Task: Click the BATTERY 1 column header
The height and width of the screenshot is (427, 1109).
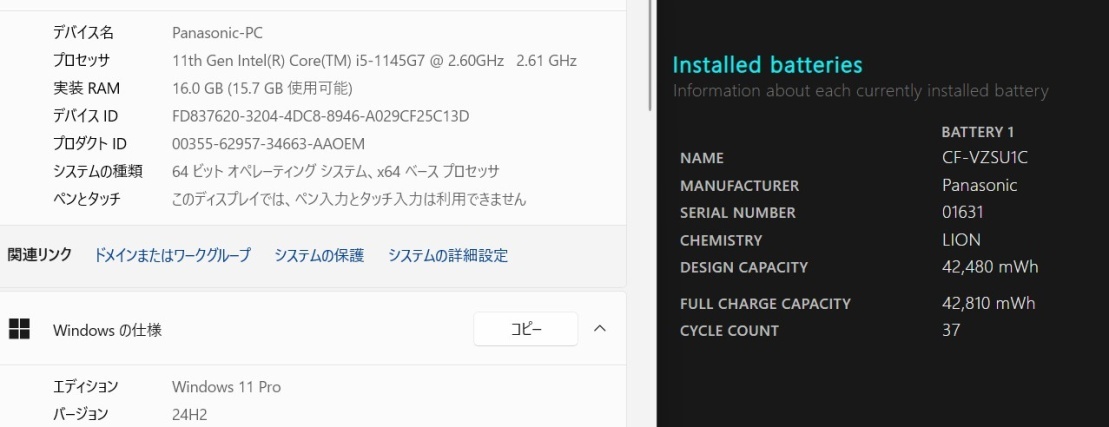Action: point(978,132)
